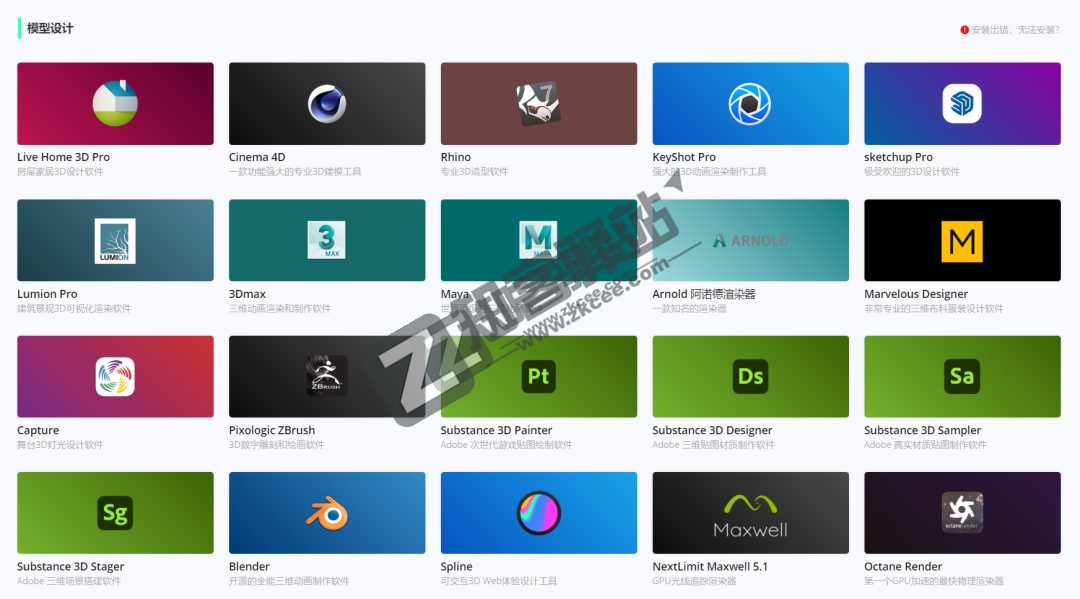Select the NextLimit Maxwell 5.1 banner thumbnail
This screenshot has height=599, width=1080.
click(x=750, y=513)
